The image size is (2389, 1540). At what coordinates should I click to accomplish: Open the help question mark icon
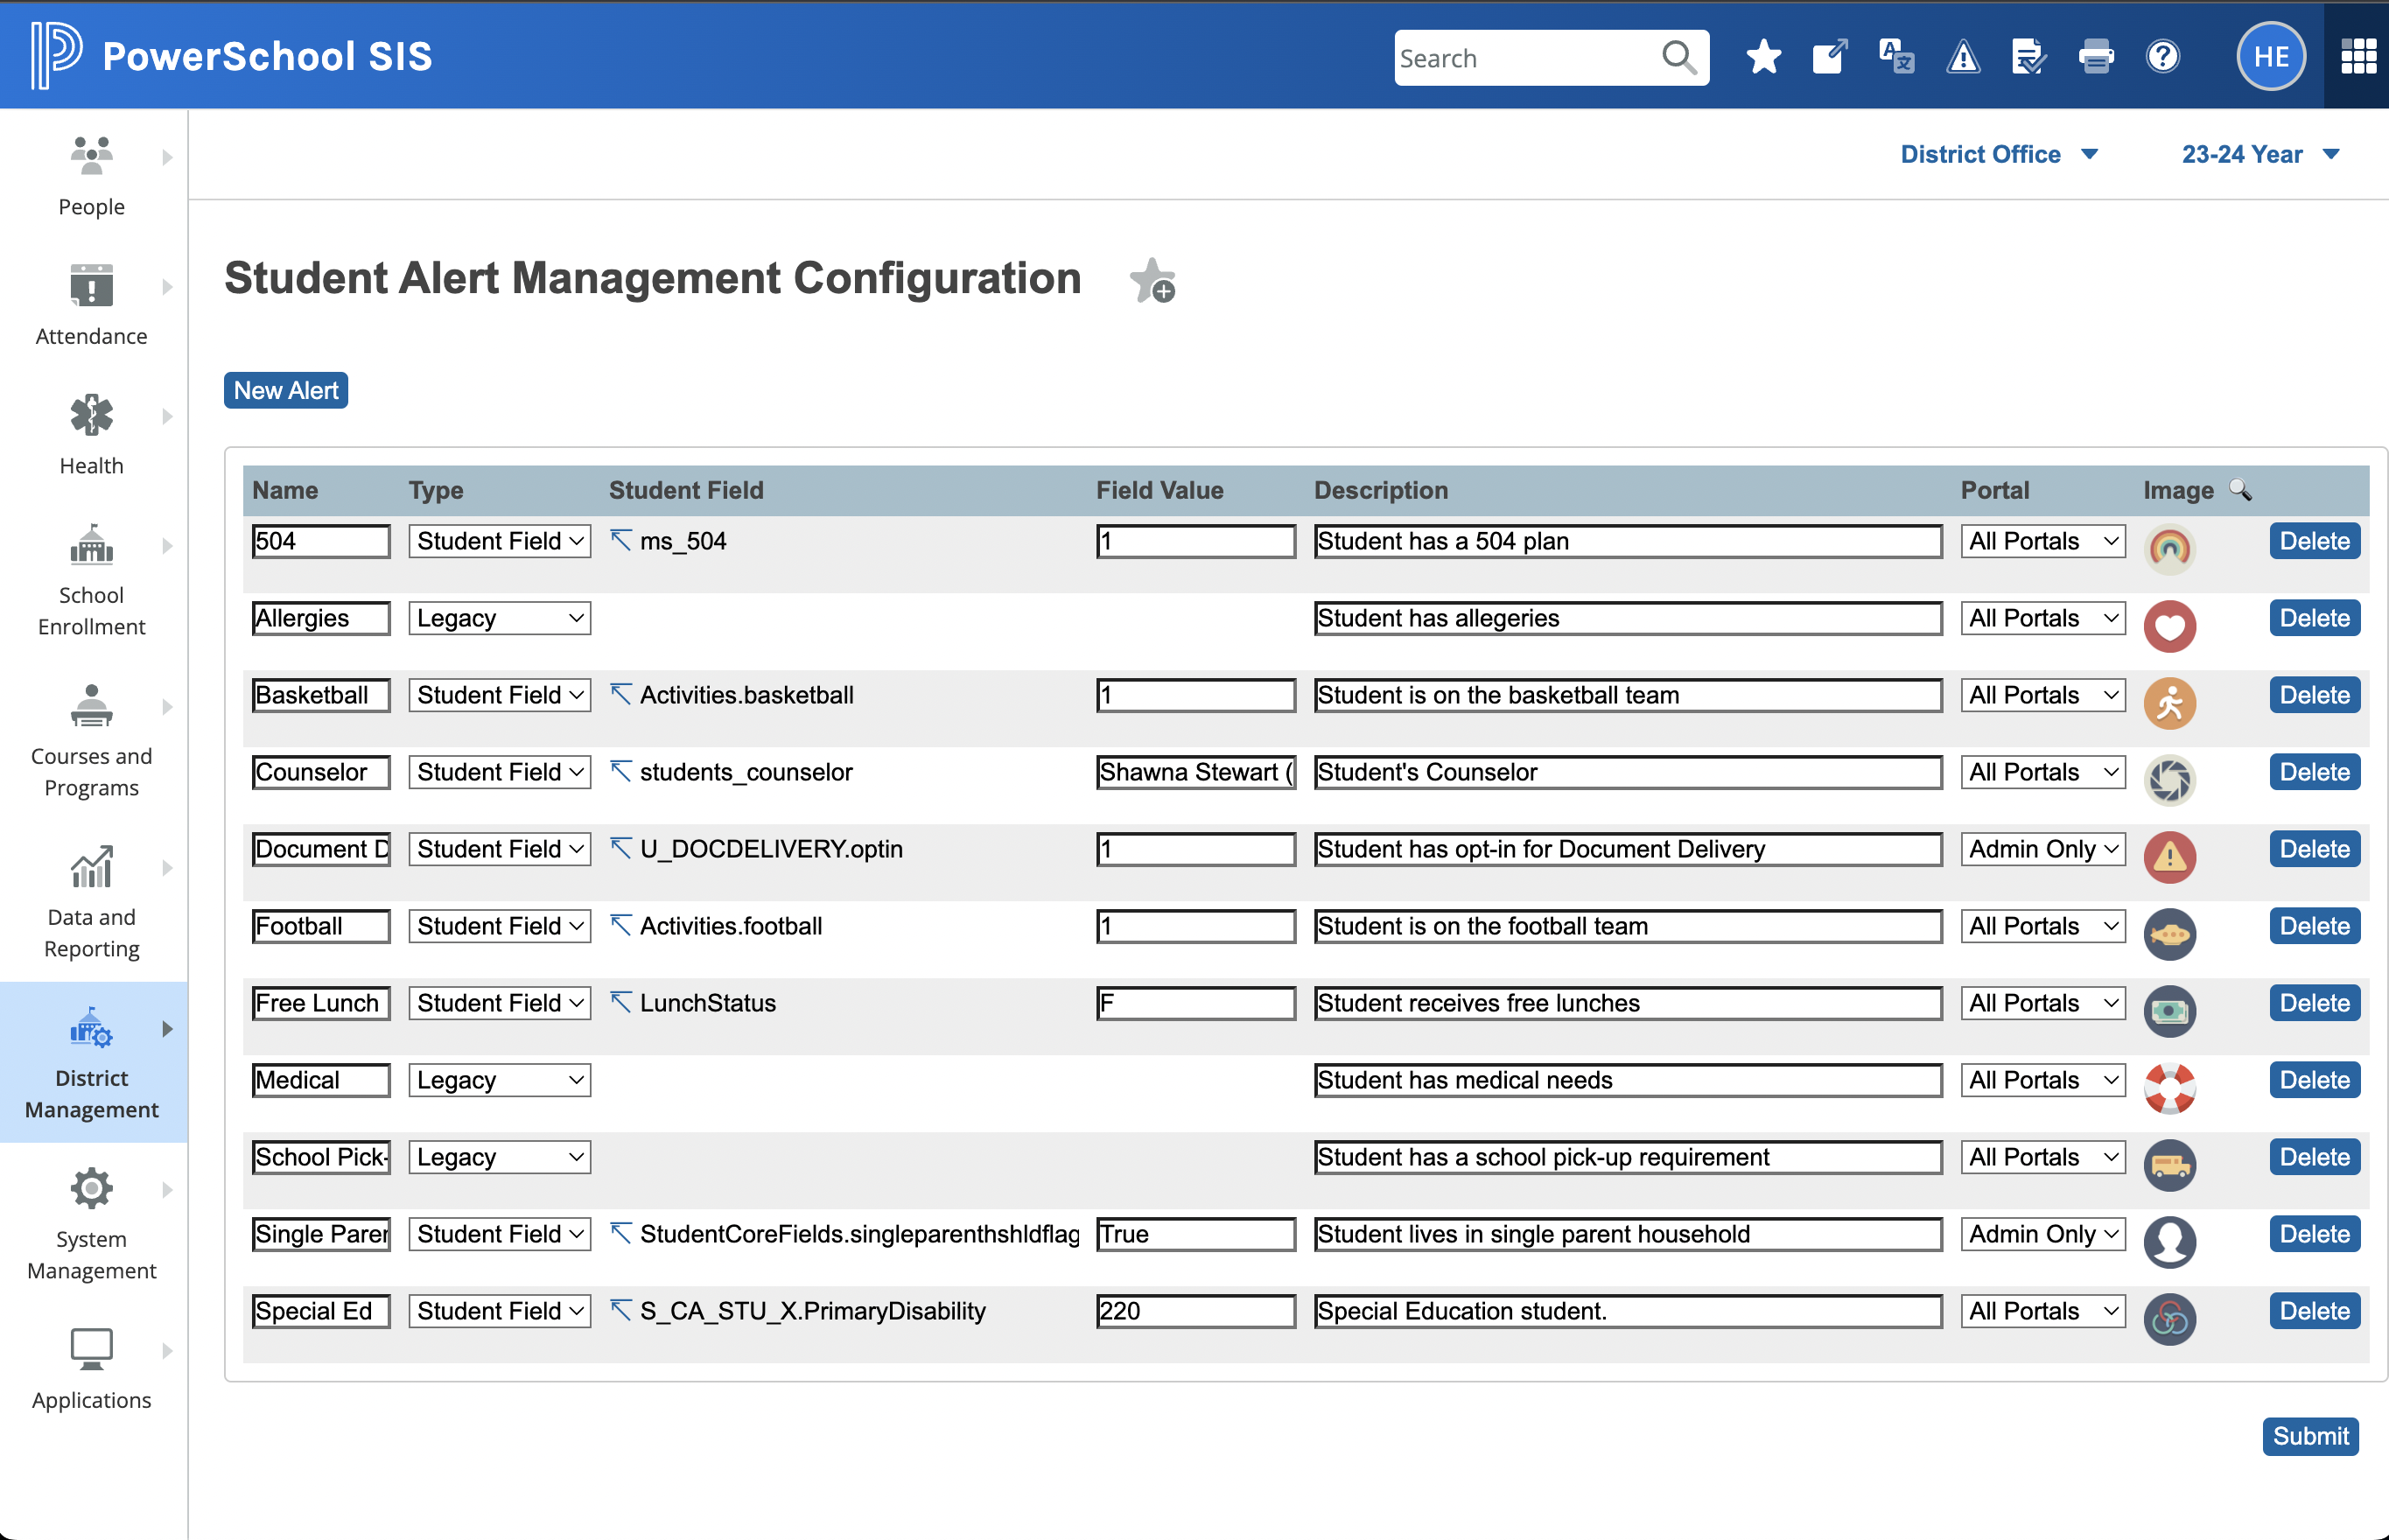pyautogui.click(x=2163, y=57)
